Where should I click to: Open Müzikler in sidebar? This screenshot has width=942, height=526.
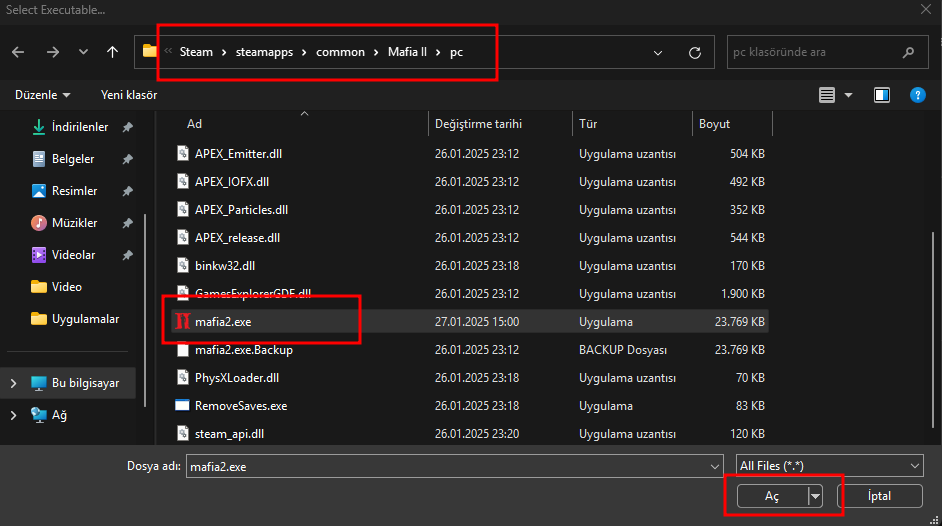(x=74, y=222)
